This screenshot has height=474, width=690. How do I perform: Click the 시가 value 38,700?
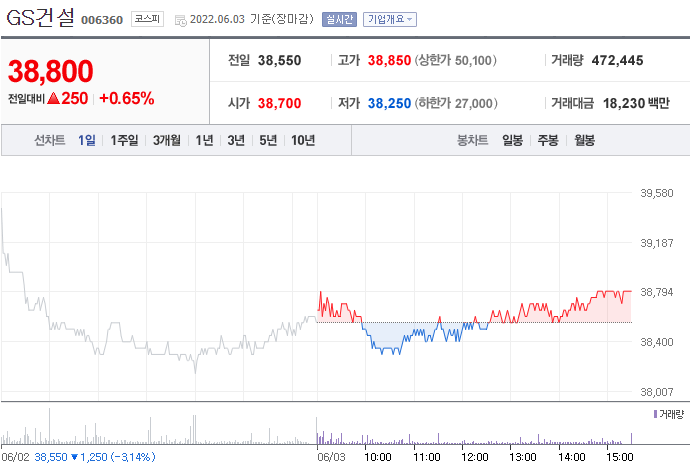tap(279, 103)
